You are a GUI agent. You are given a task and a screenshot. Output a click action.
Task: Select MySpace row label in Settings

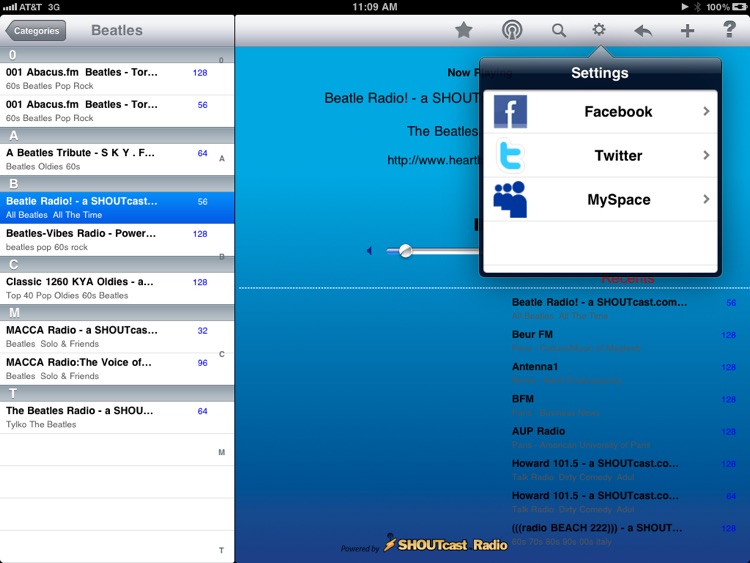tap(618, 199)
